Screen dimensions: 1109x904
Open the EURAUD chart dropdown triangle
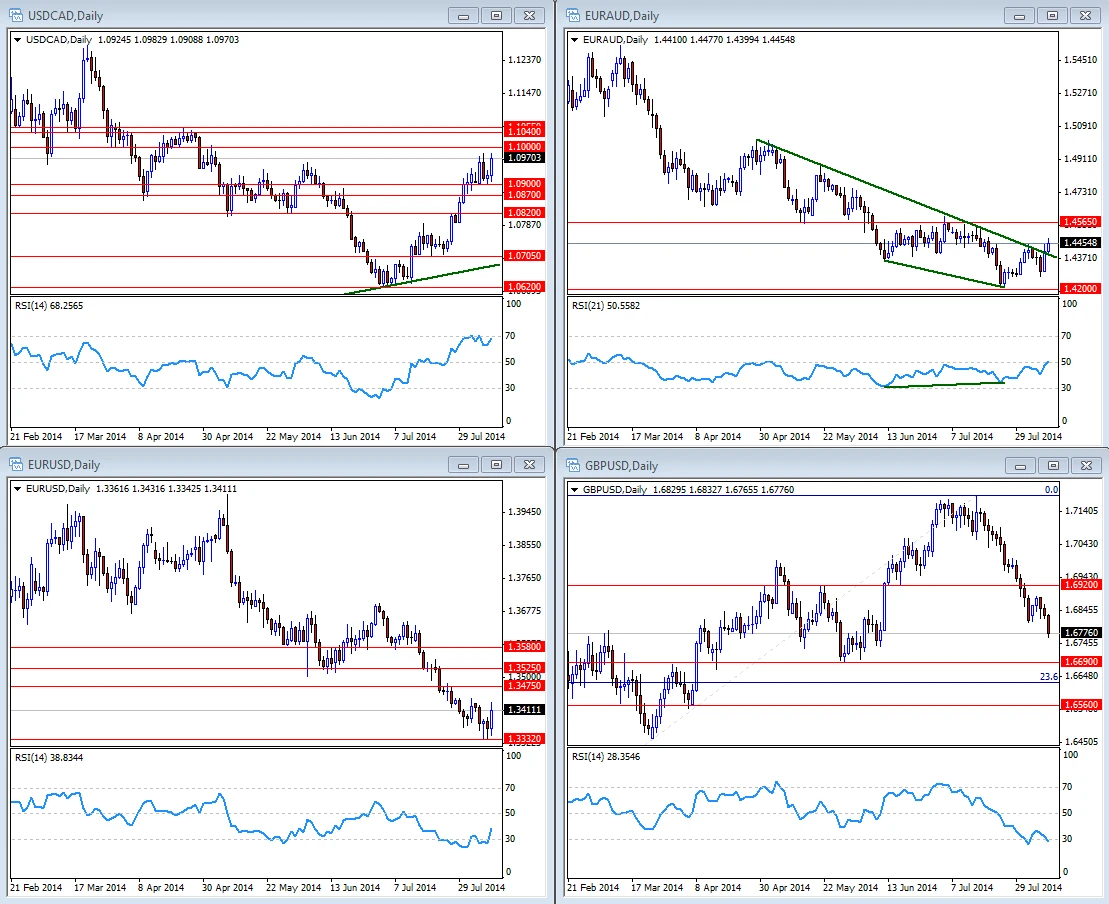tap(574, 40)
